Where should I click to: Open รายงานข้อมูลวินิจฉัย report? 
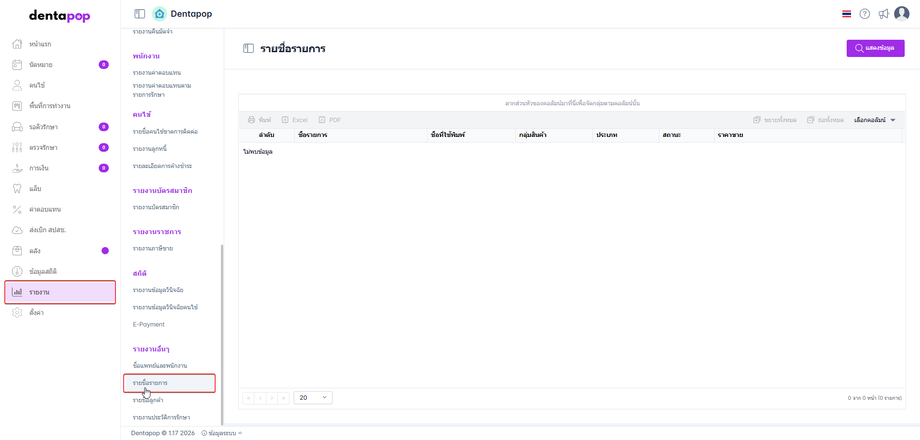(160, 290)
